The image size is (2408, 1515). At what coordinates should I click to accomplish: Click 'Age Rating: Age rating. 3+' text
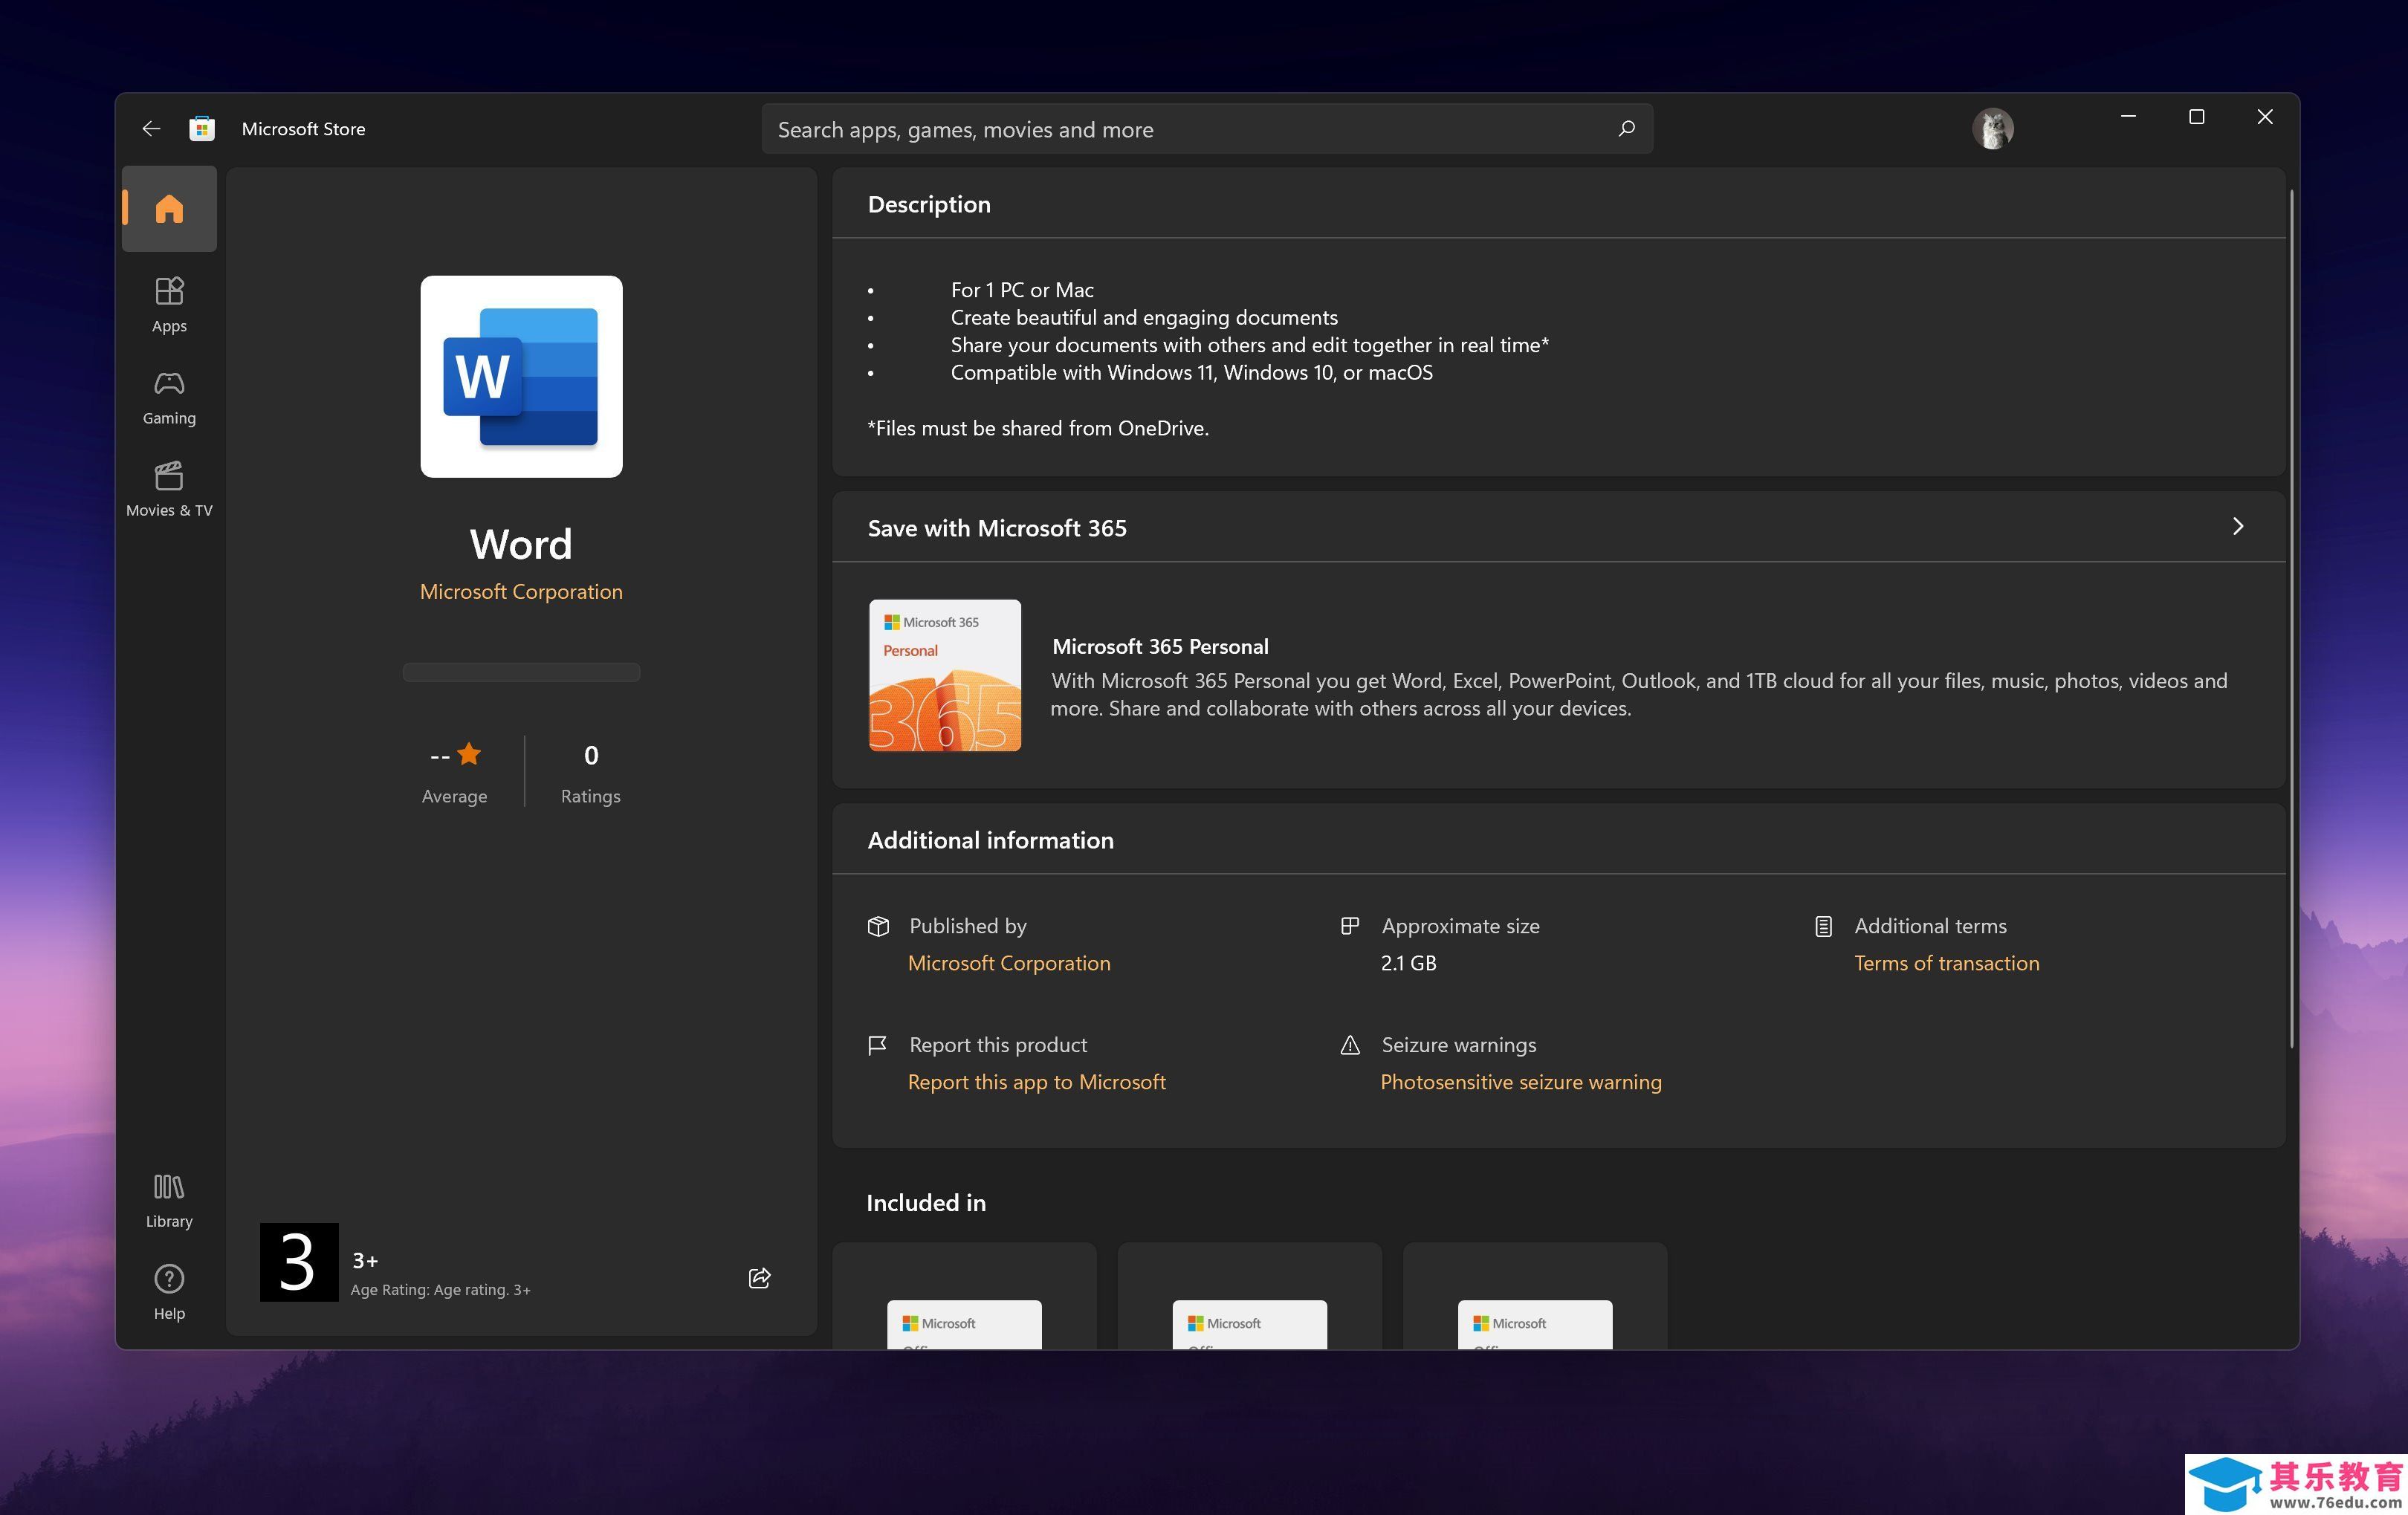point(440,1290)
